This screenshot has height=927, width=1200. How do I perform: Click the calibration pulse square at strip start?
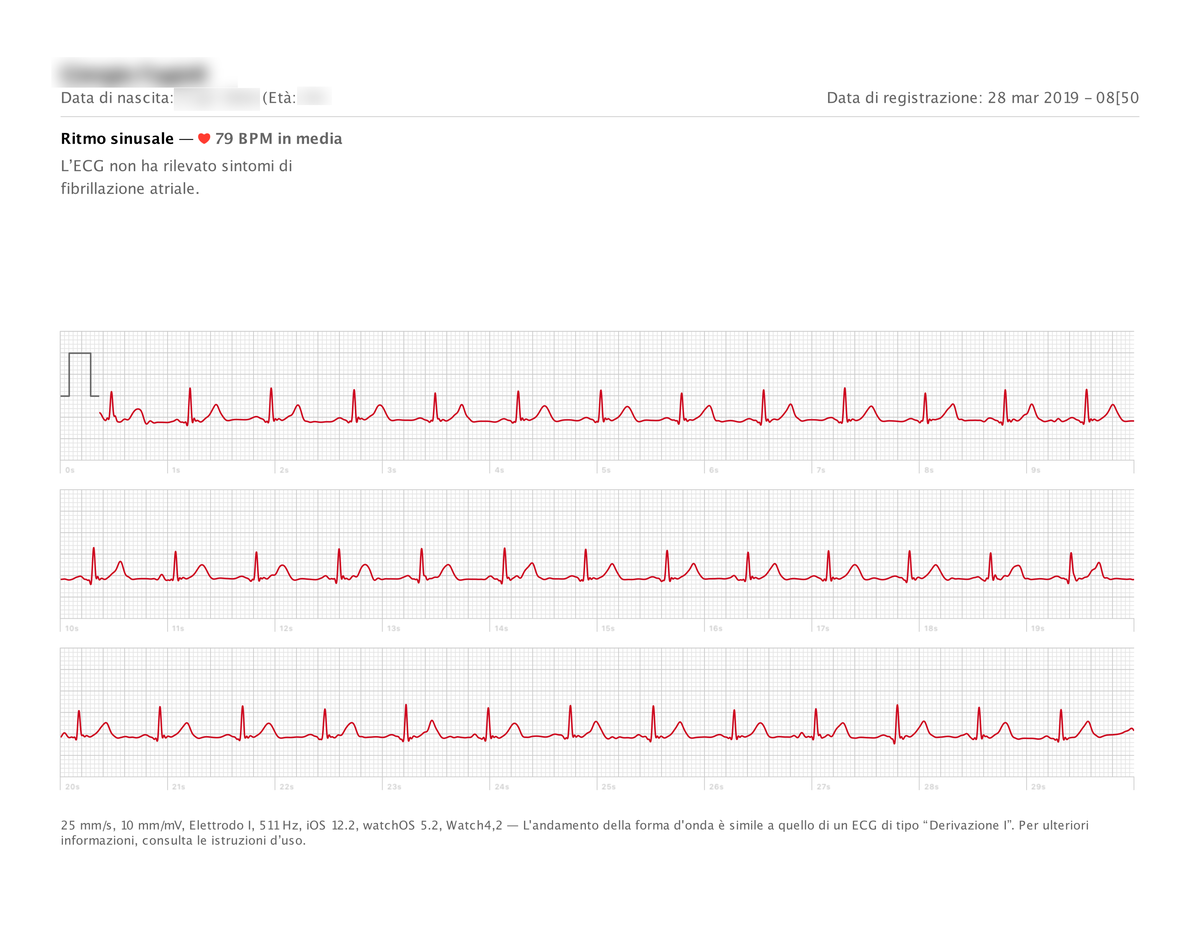[x=80, y=375]
